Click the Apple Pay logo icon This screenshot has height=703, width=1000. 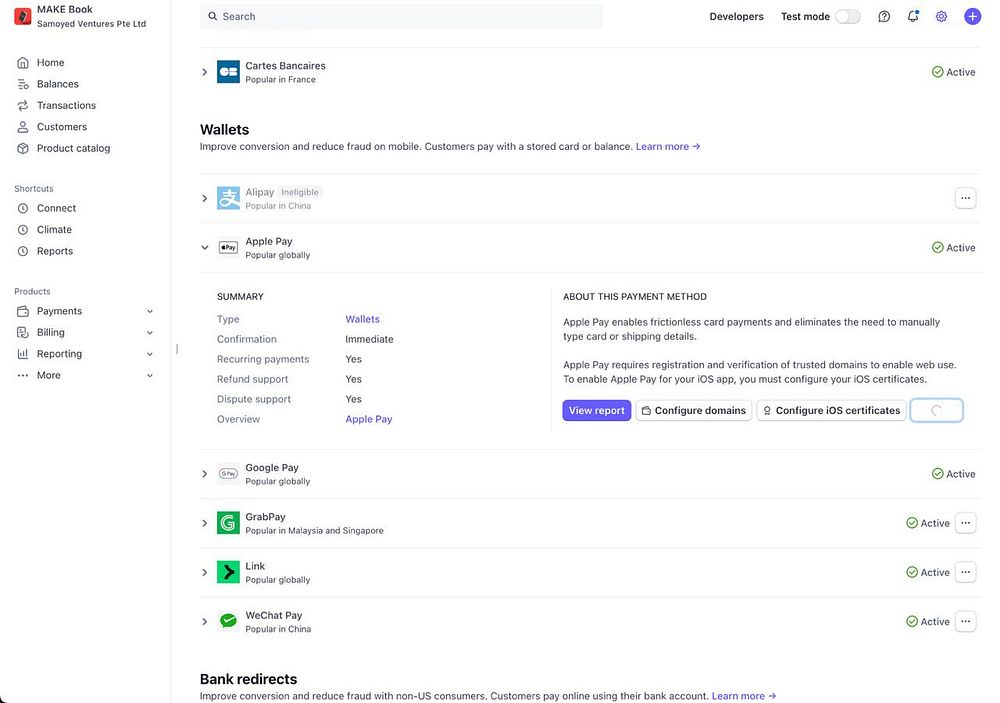[228, 248]
